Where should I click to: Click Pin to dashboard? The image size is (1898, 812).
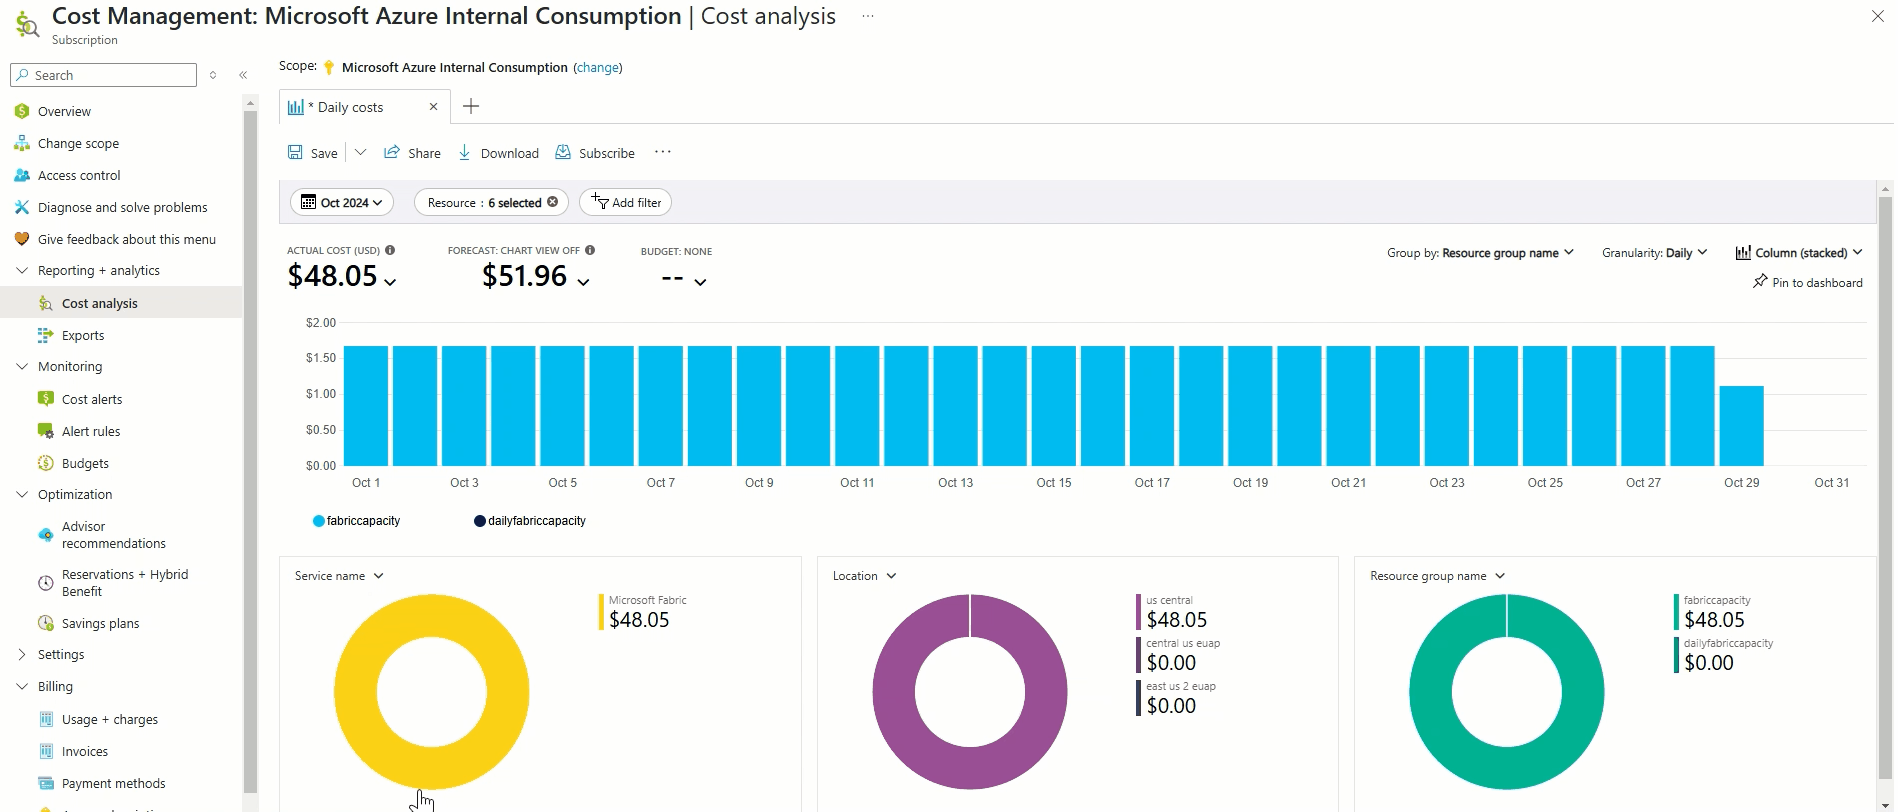(1808, 282)
